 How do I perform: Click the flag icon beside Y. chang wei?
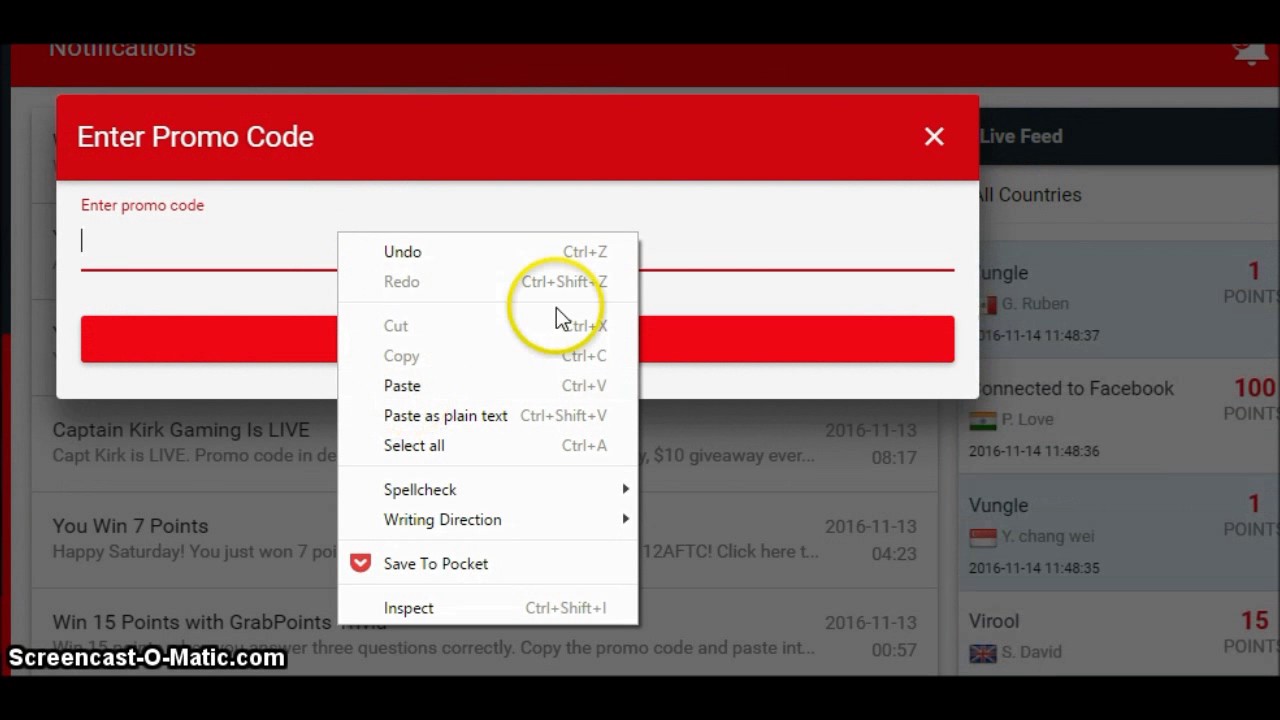click(983, 537)
